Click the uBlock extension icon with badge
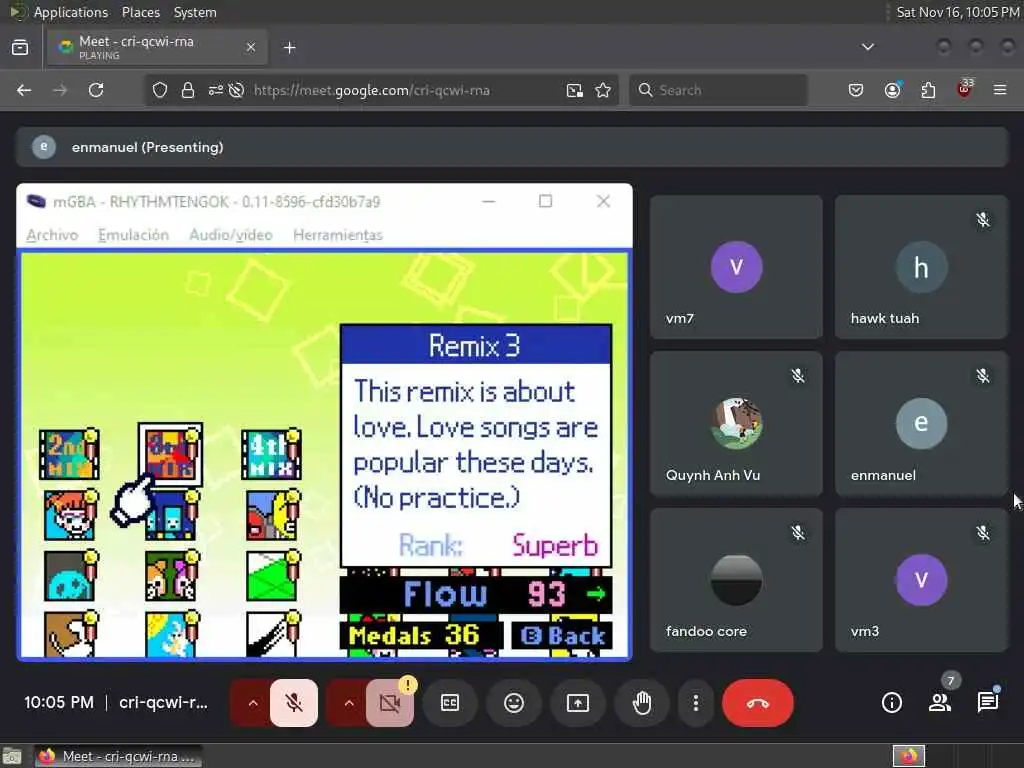Image resolution: width=1024 pixels, height=768 pixels. (x=965, y=89)
